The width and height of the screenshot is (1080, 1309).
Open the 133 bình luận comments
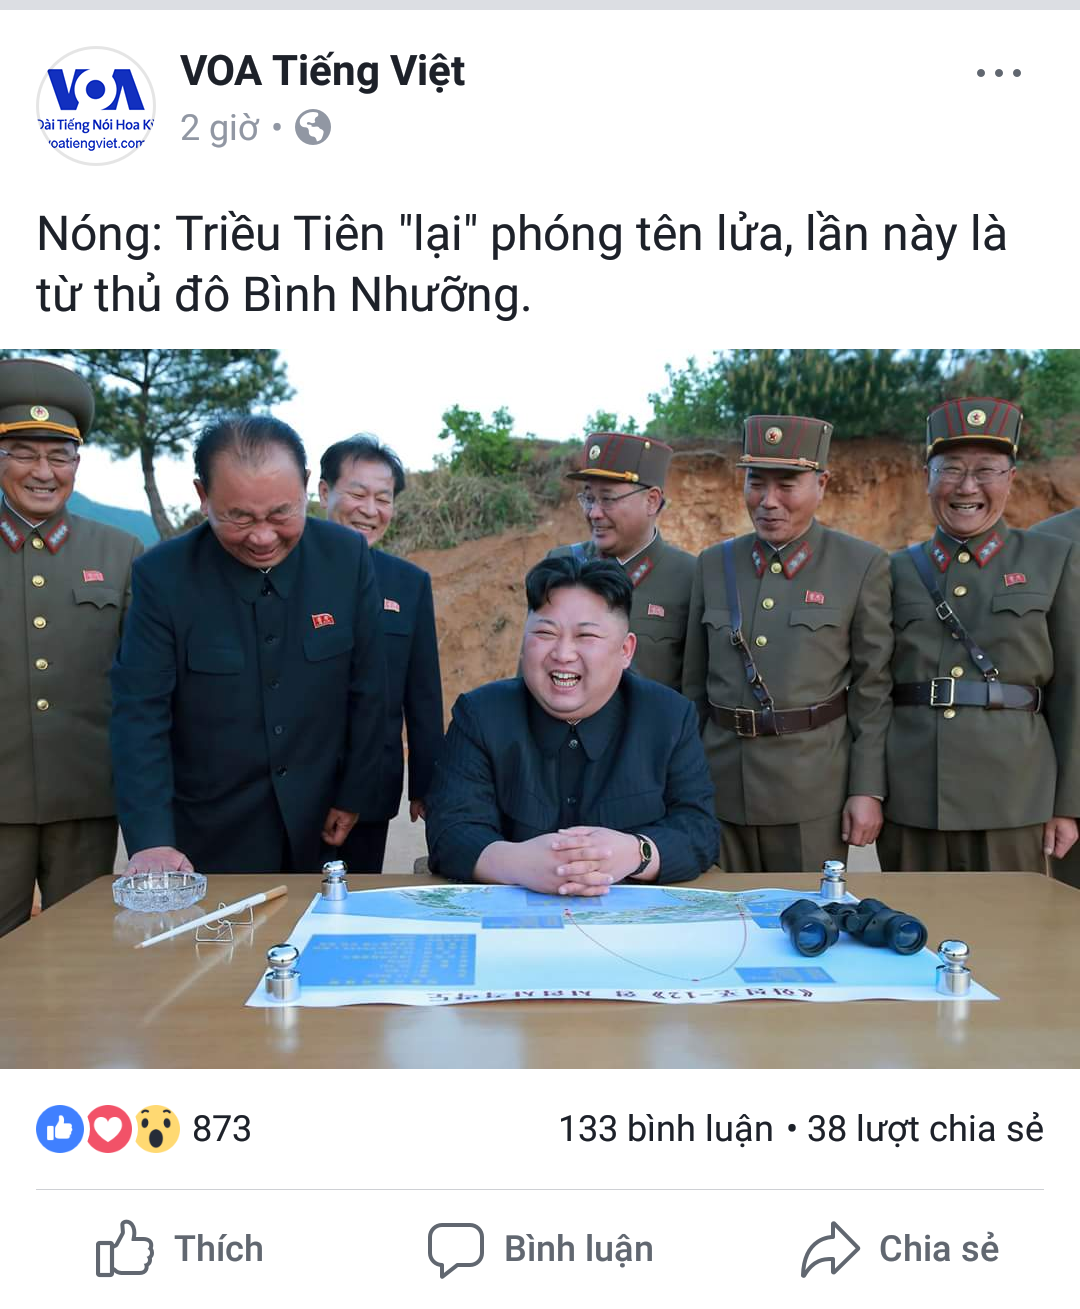(666, 1129)
